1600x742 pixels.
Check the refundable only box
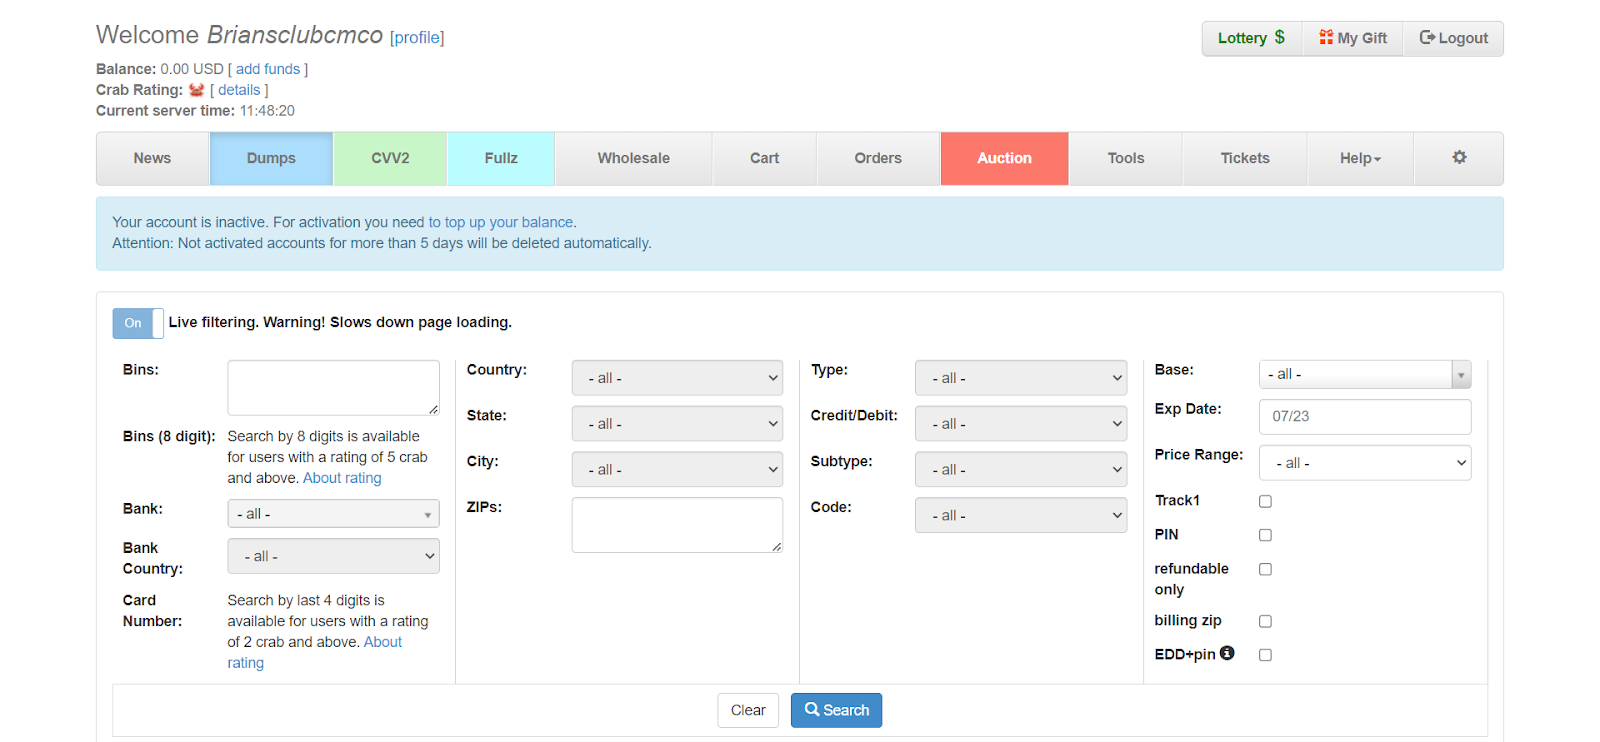[1265, 569]
